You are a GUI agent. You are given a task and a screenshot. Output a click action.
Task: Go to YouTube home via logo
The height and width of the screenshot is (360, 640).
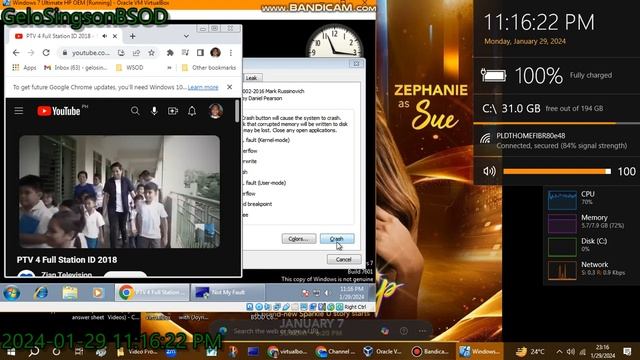pos(58,111)
